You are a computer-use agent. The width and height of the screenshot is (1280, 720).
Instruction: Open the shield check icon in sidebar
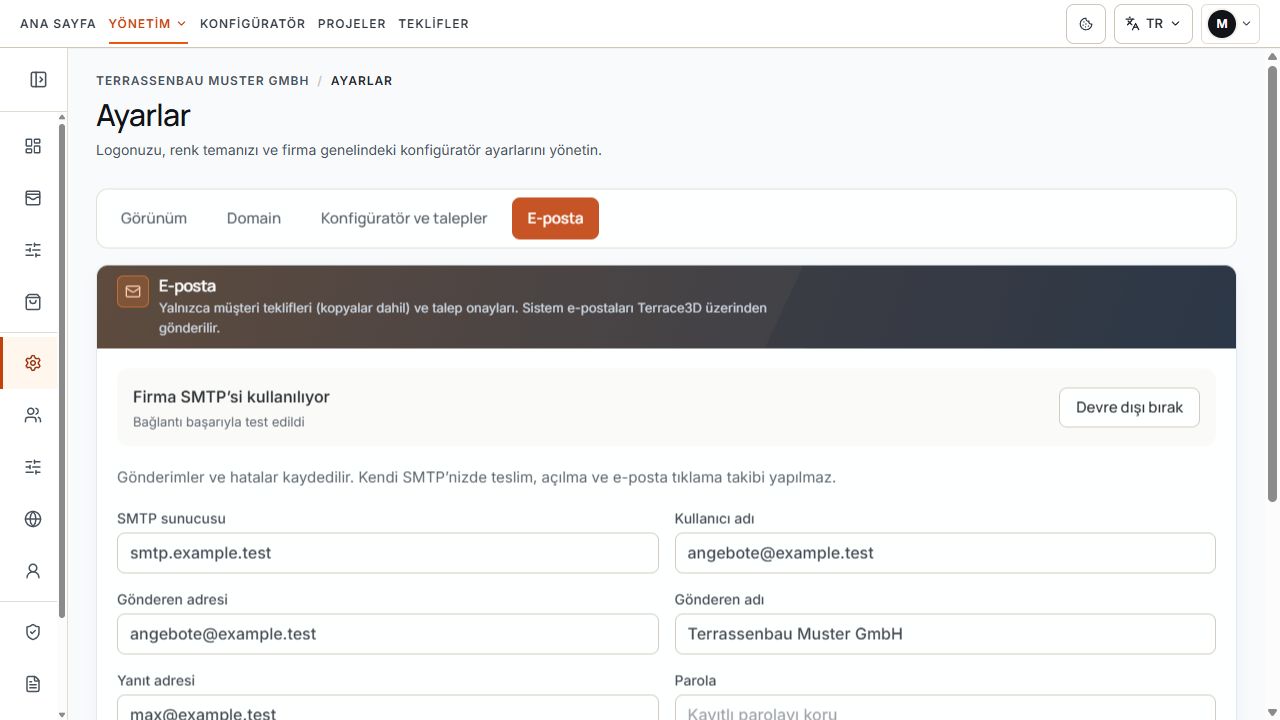tap(33, 632)
